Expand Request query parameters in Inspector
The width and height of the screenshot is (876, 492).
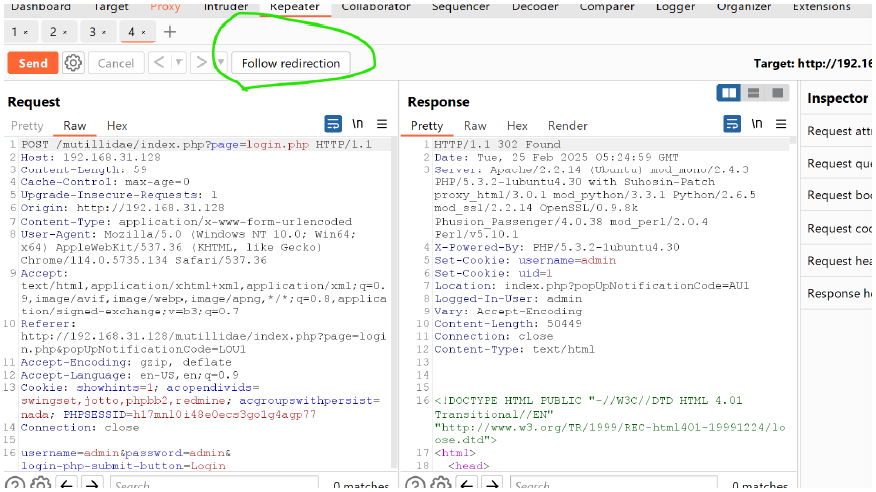(x=839, y=164)
